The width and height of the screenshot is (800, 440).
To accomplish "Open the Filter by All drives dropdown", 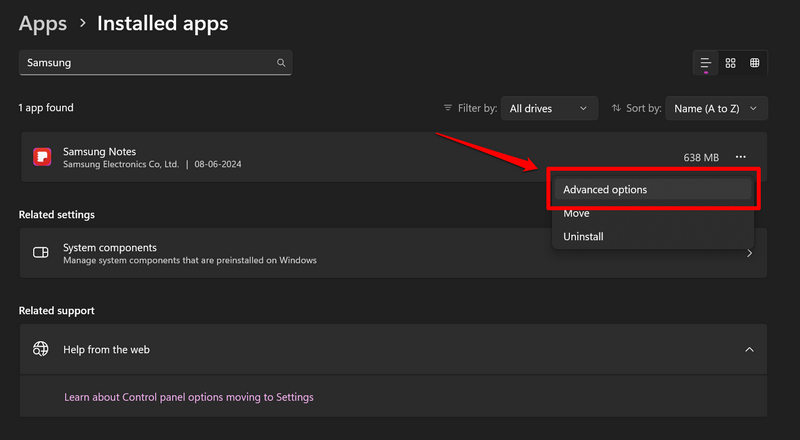I will pos(548,108).
